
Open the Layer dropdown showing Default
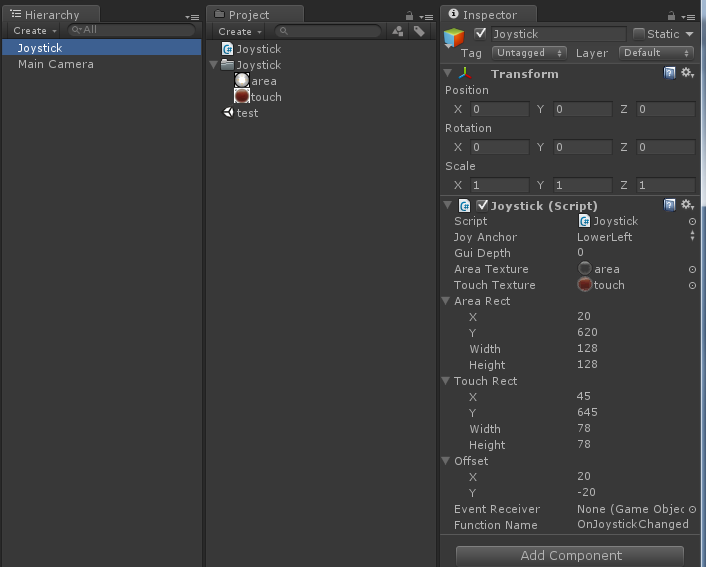tap(655, 52)
